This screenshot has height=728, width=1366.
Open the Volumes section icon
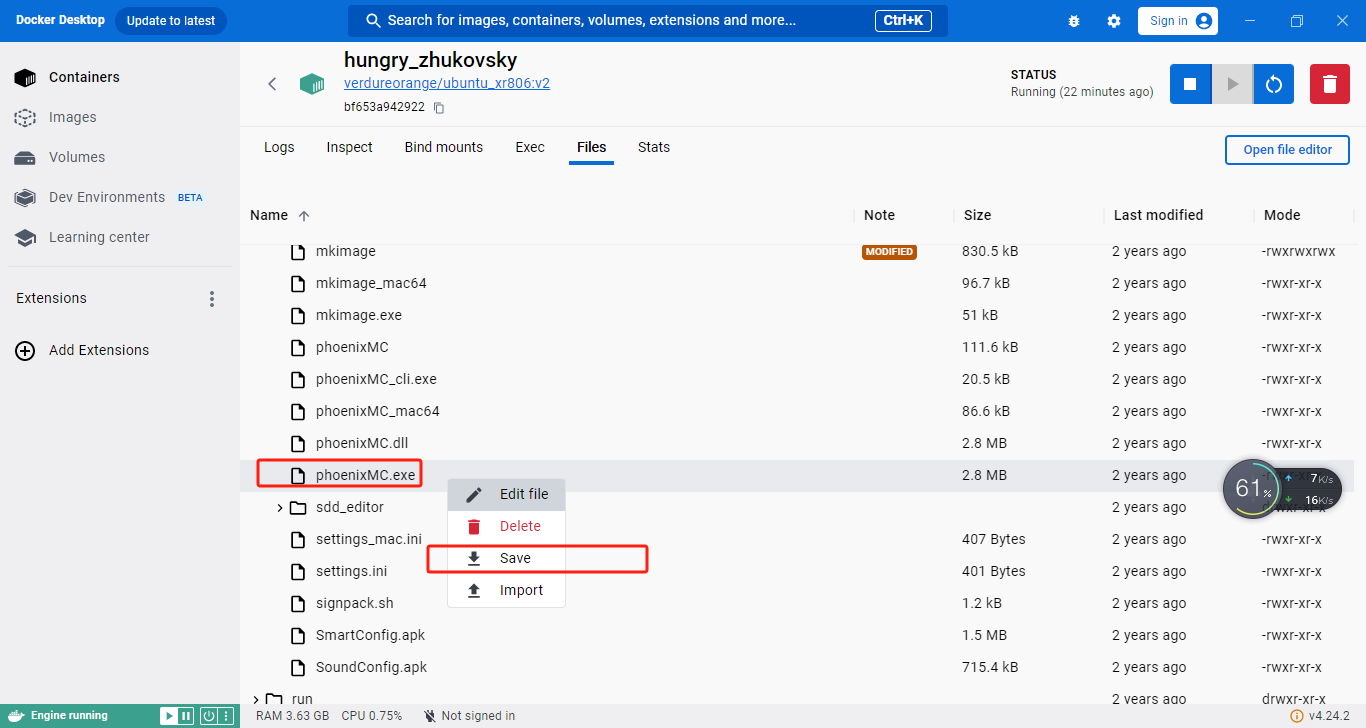click(25, 157)
